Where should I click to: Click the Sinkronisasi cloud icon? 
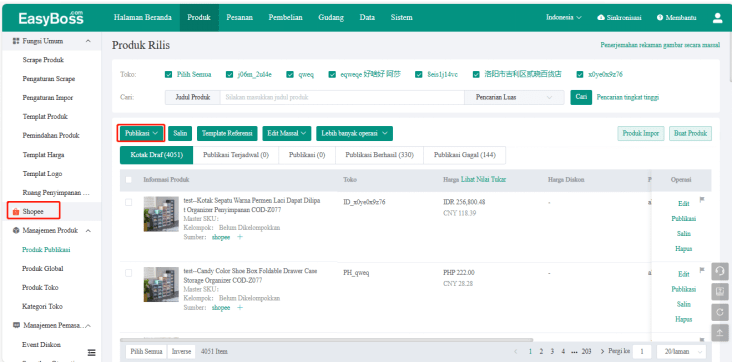pyautogui.click(x=601, y=18)
